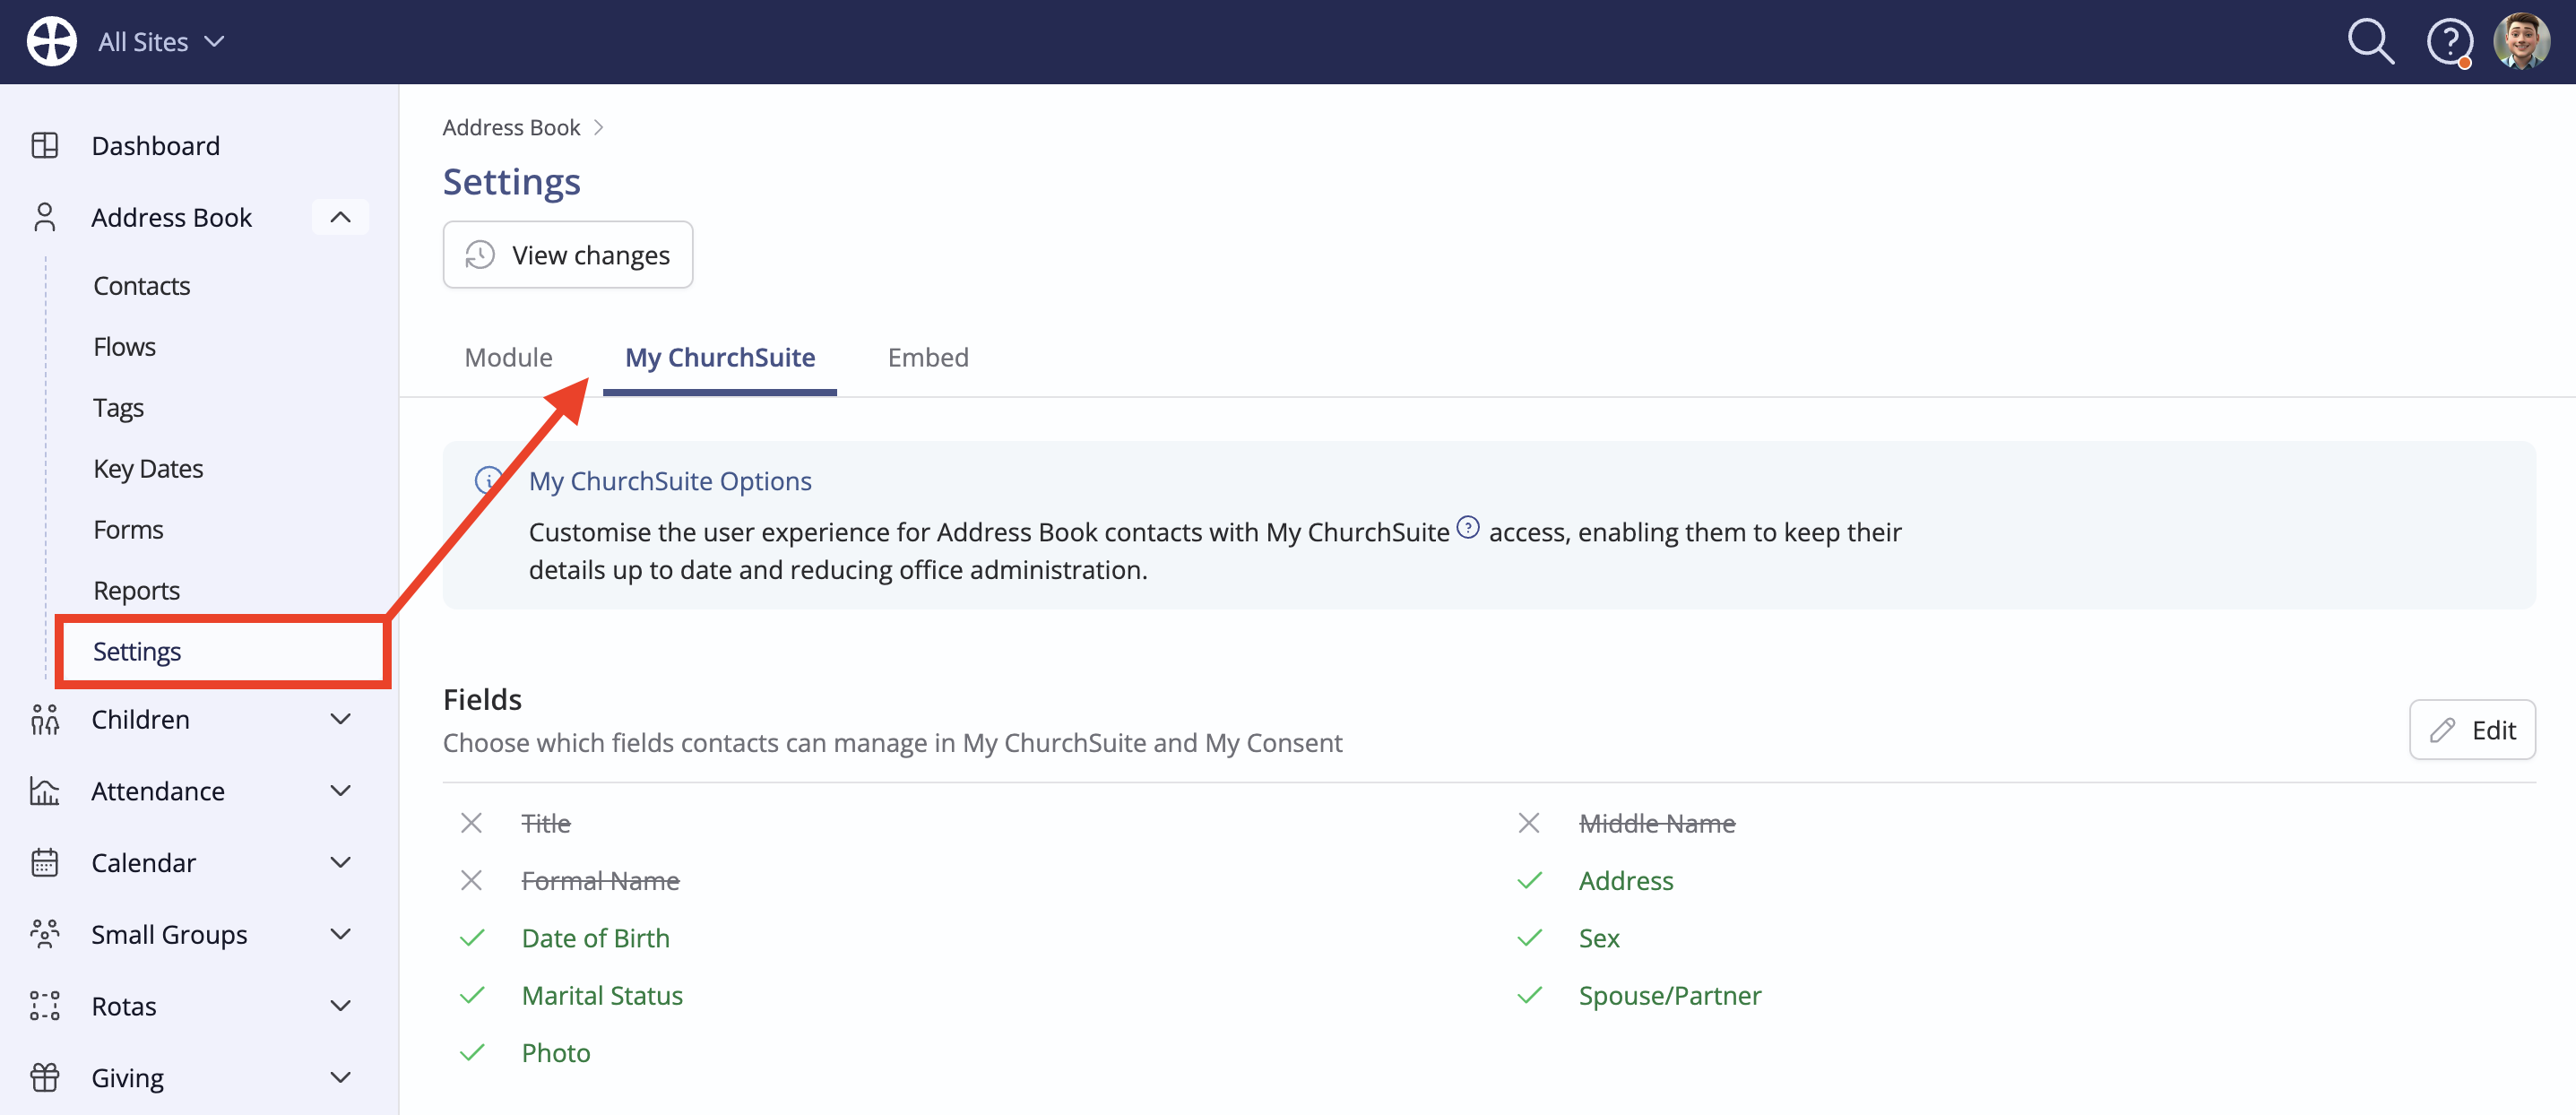
Task: Expand the Giving section chevron
Action: click(340, 1077)
